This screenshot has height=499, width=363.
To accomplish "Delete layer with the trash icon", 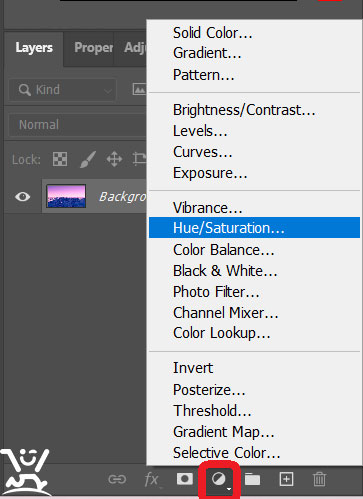I will click(x=319, y=479).
